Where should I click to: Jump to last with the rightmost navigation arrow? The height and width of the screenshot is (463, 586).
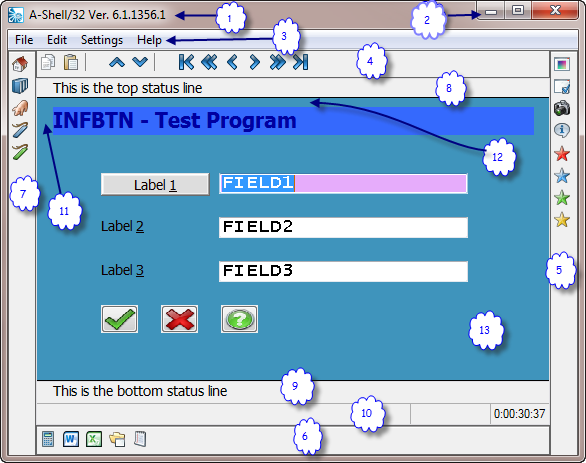(301, 62)
